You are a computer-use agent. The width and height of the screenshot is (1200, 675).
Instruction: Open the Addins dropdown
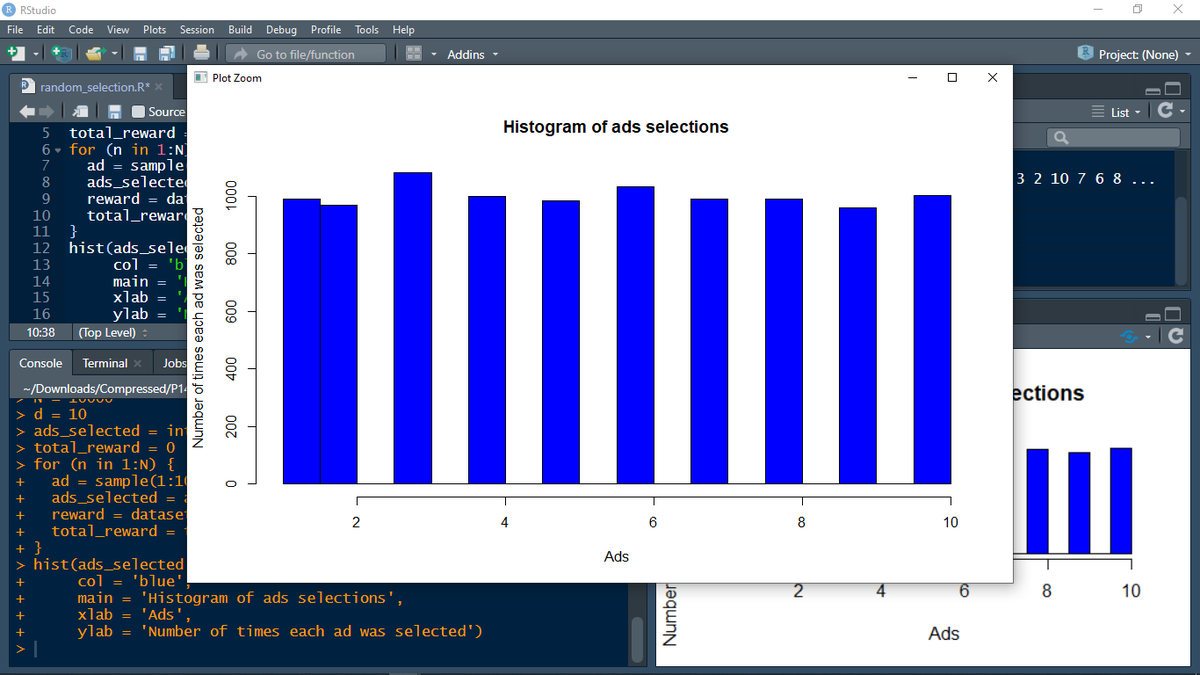tap(472, 54)
